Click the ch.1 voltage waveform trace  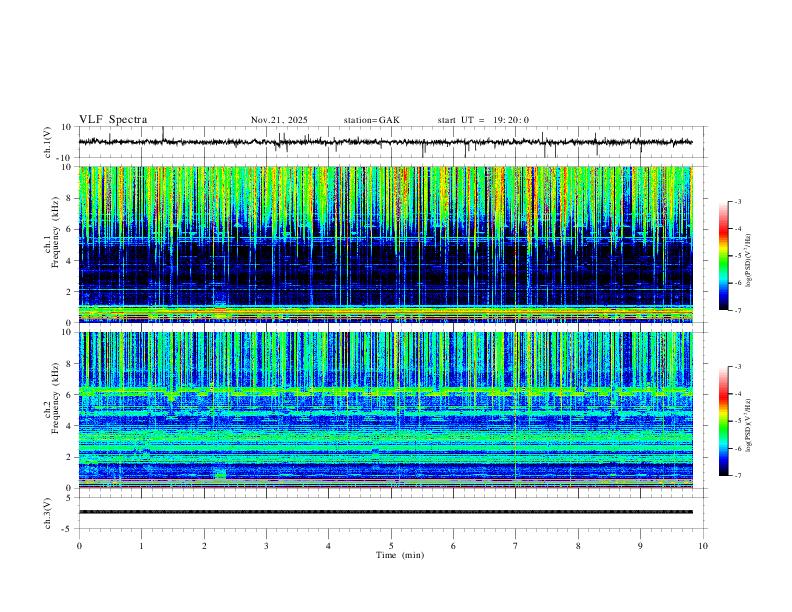[x=385, y=142]
